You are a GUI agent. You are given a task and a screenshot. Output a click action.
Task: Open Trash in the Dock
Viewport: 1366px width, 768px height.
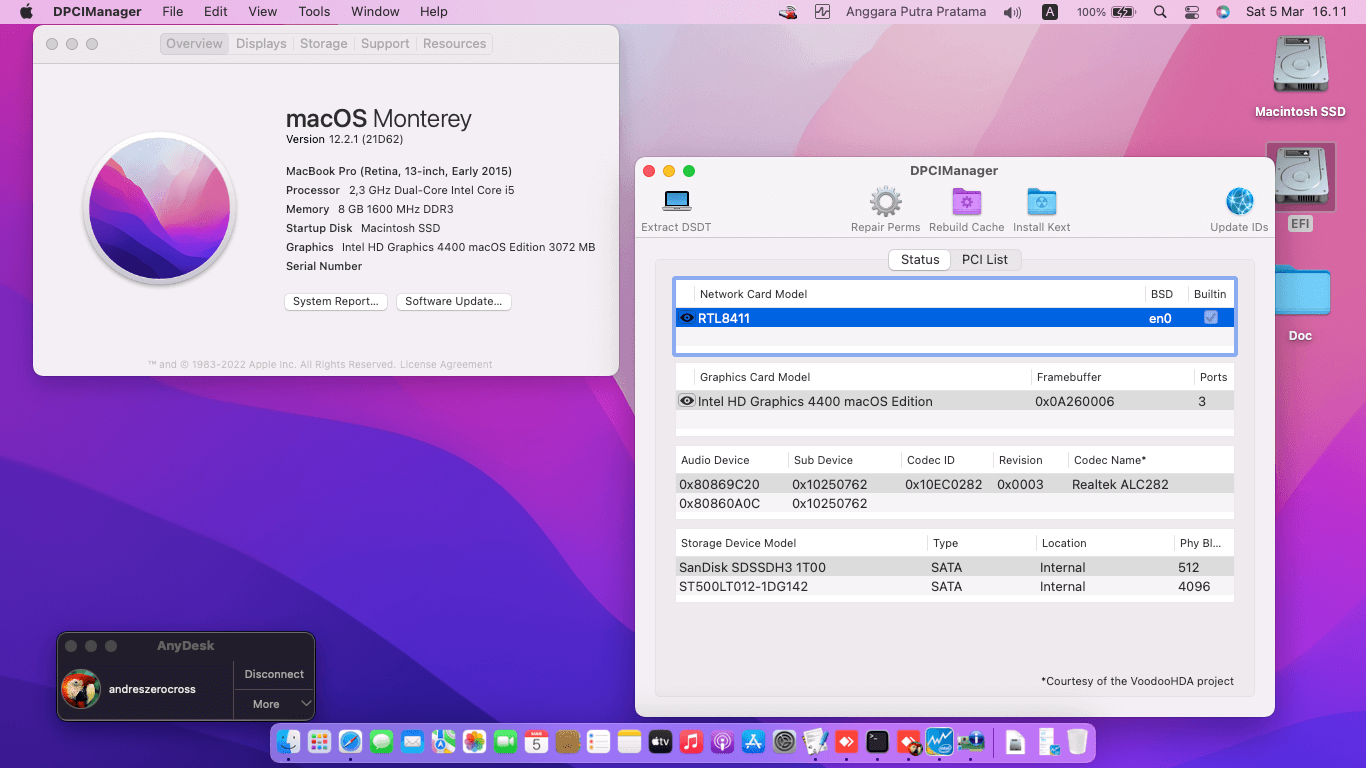1077,742
